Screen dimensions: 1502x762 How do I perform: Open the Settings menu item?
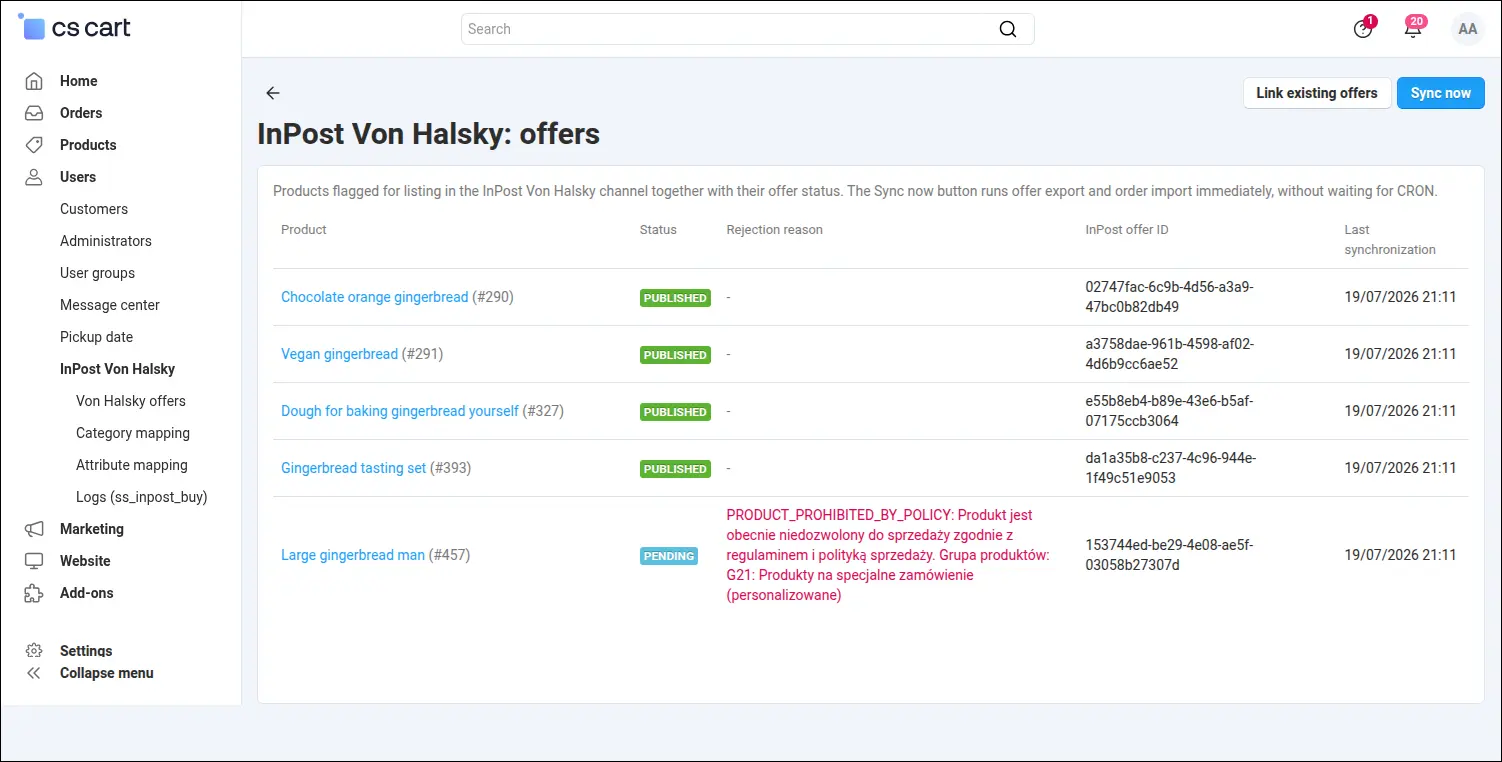86,651
